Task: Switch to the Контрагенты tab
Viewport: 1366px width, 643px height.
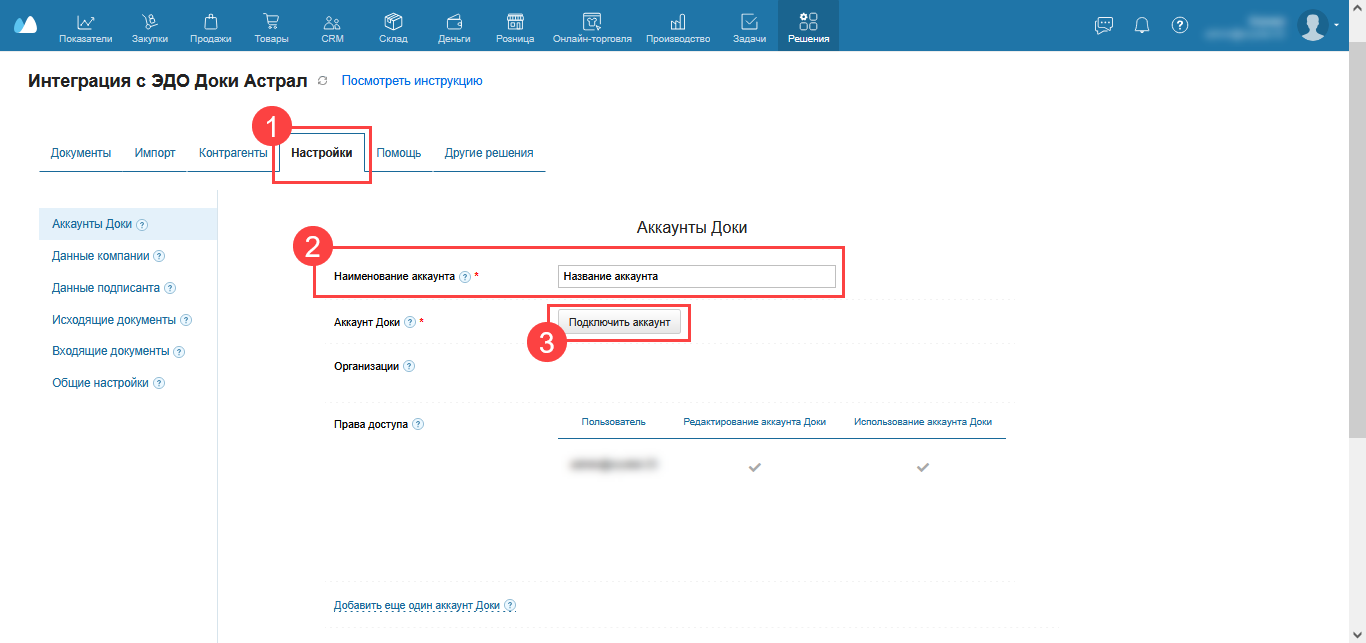Action: point(233,153)
